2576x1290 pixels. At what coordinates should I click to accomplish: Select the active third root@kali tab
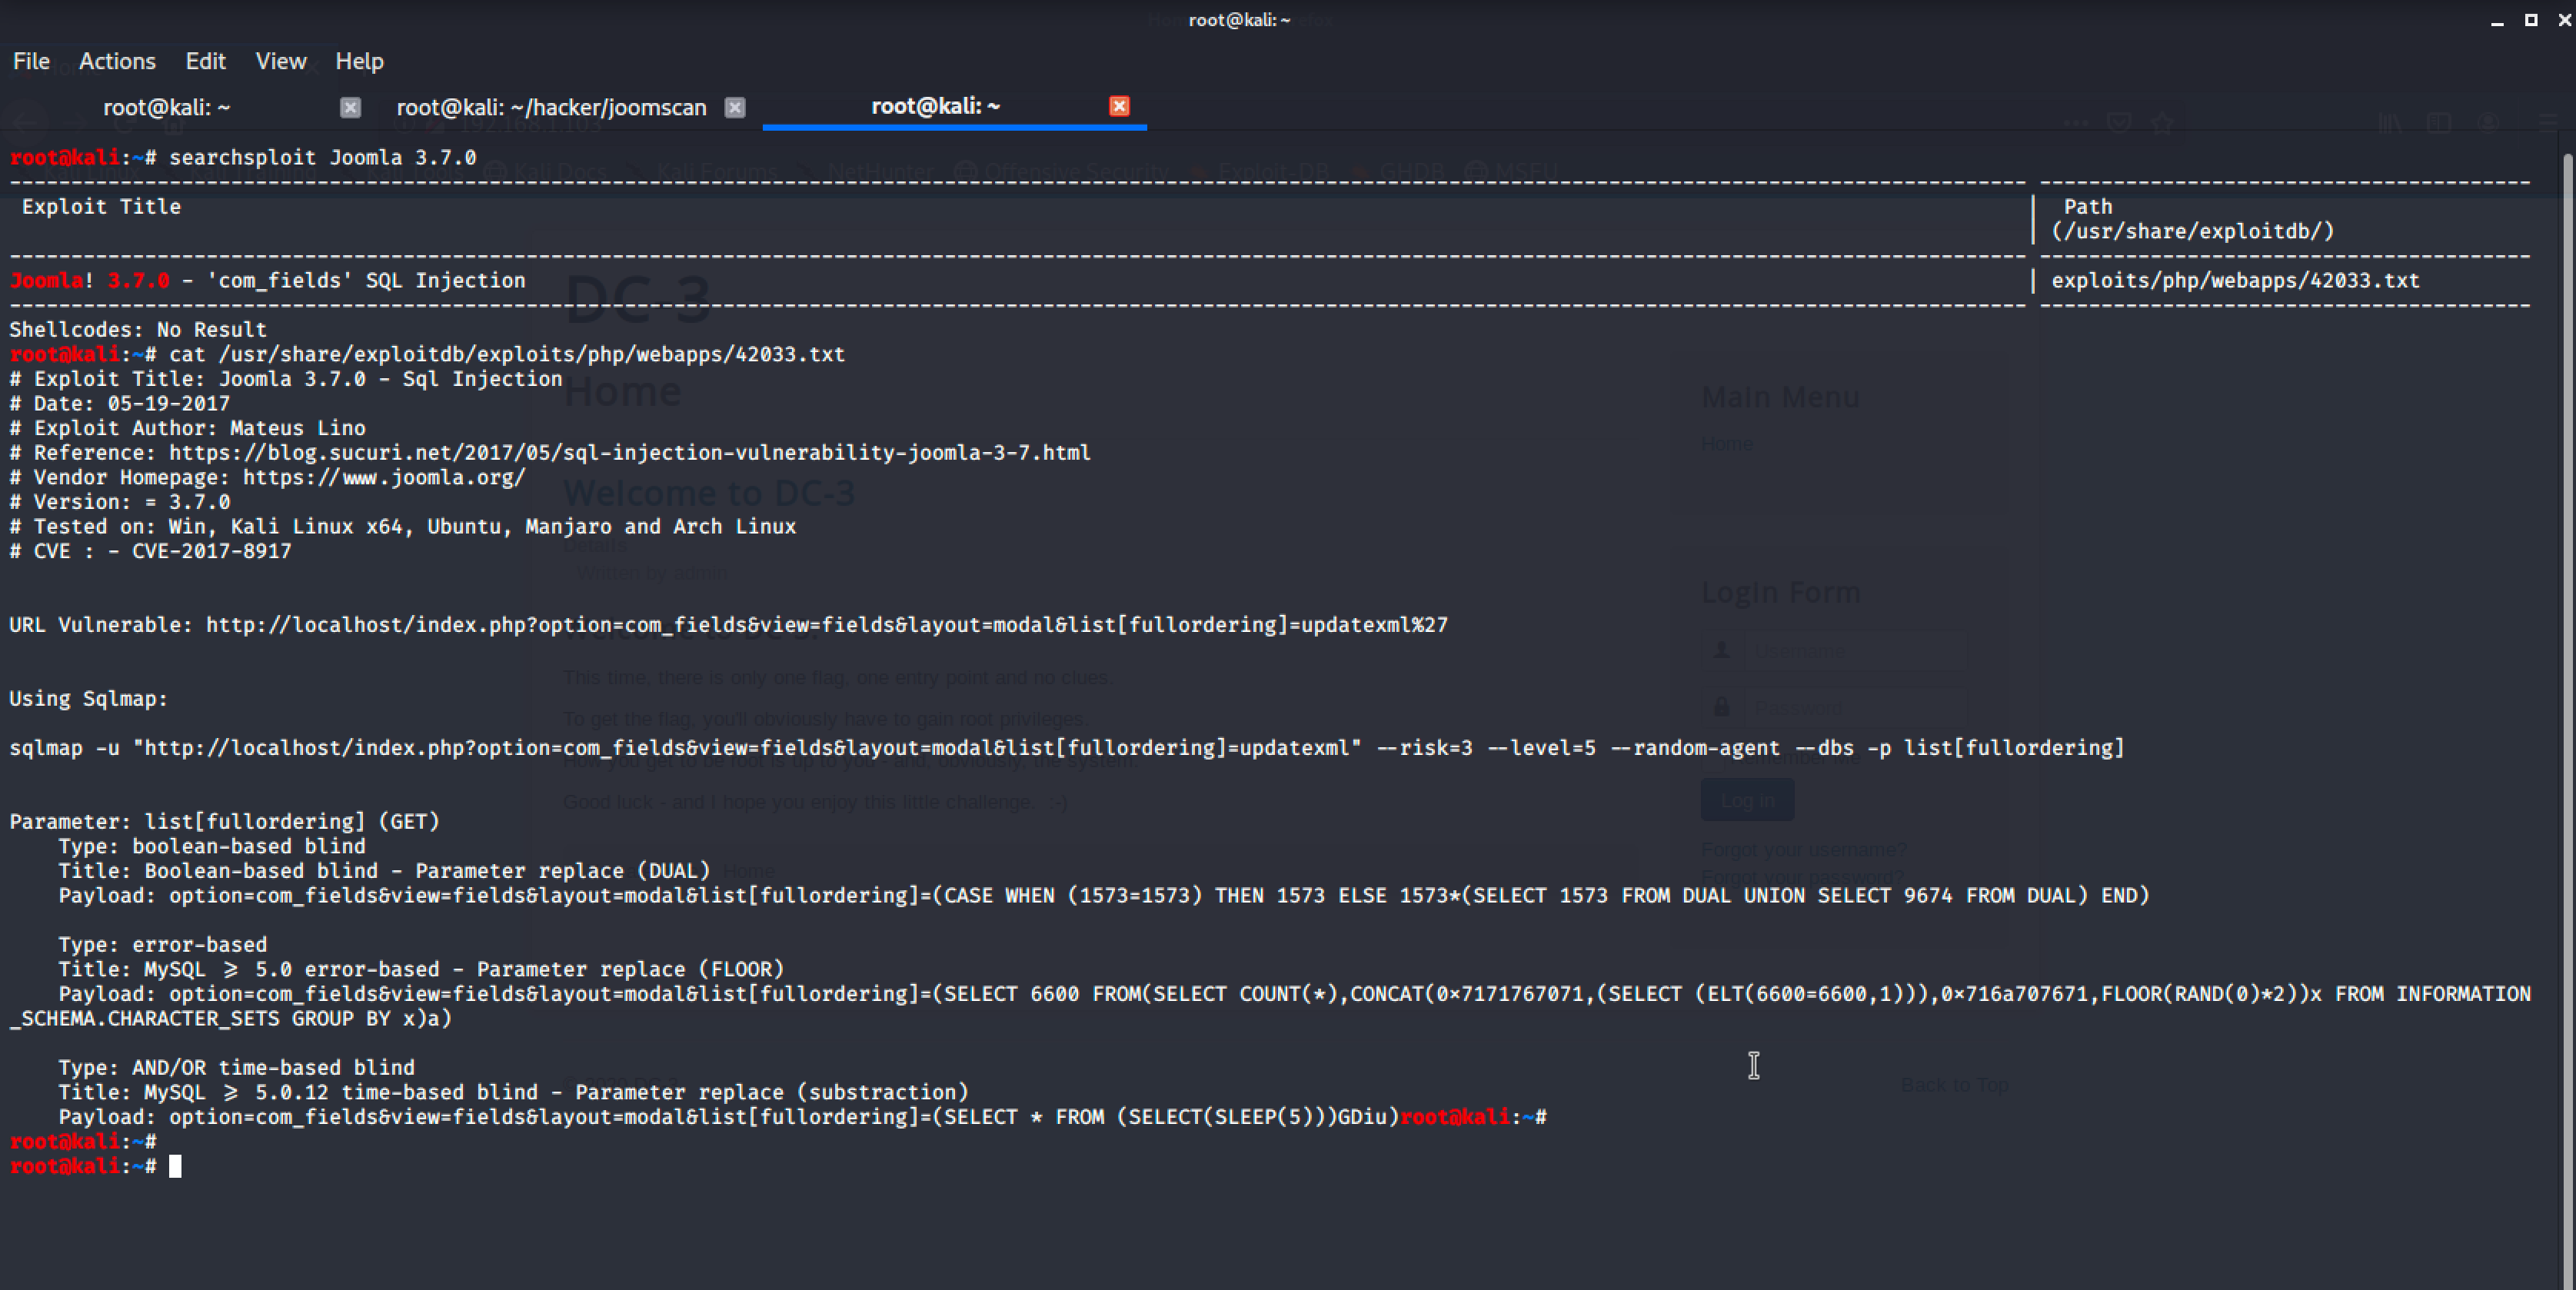(935, 106)
